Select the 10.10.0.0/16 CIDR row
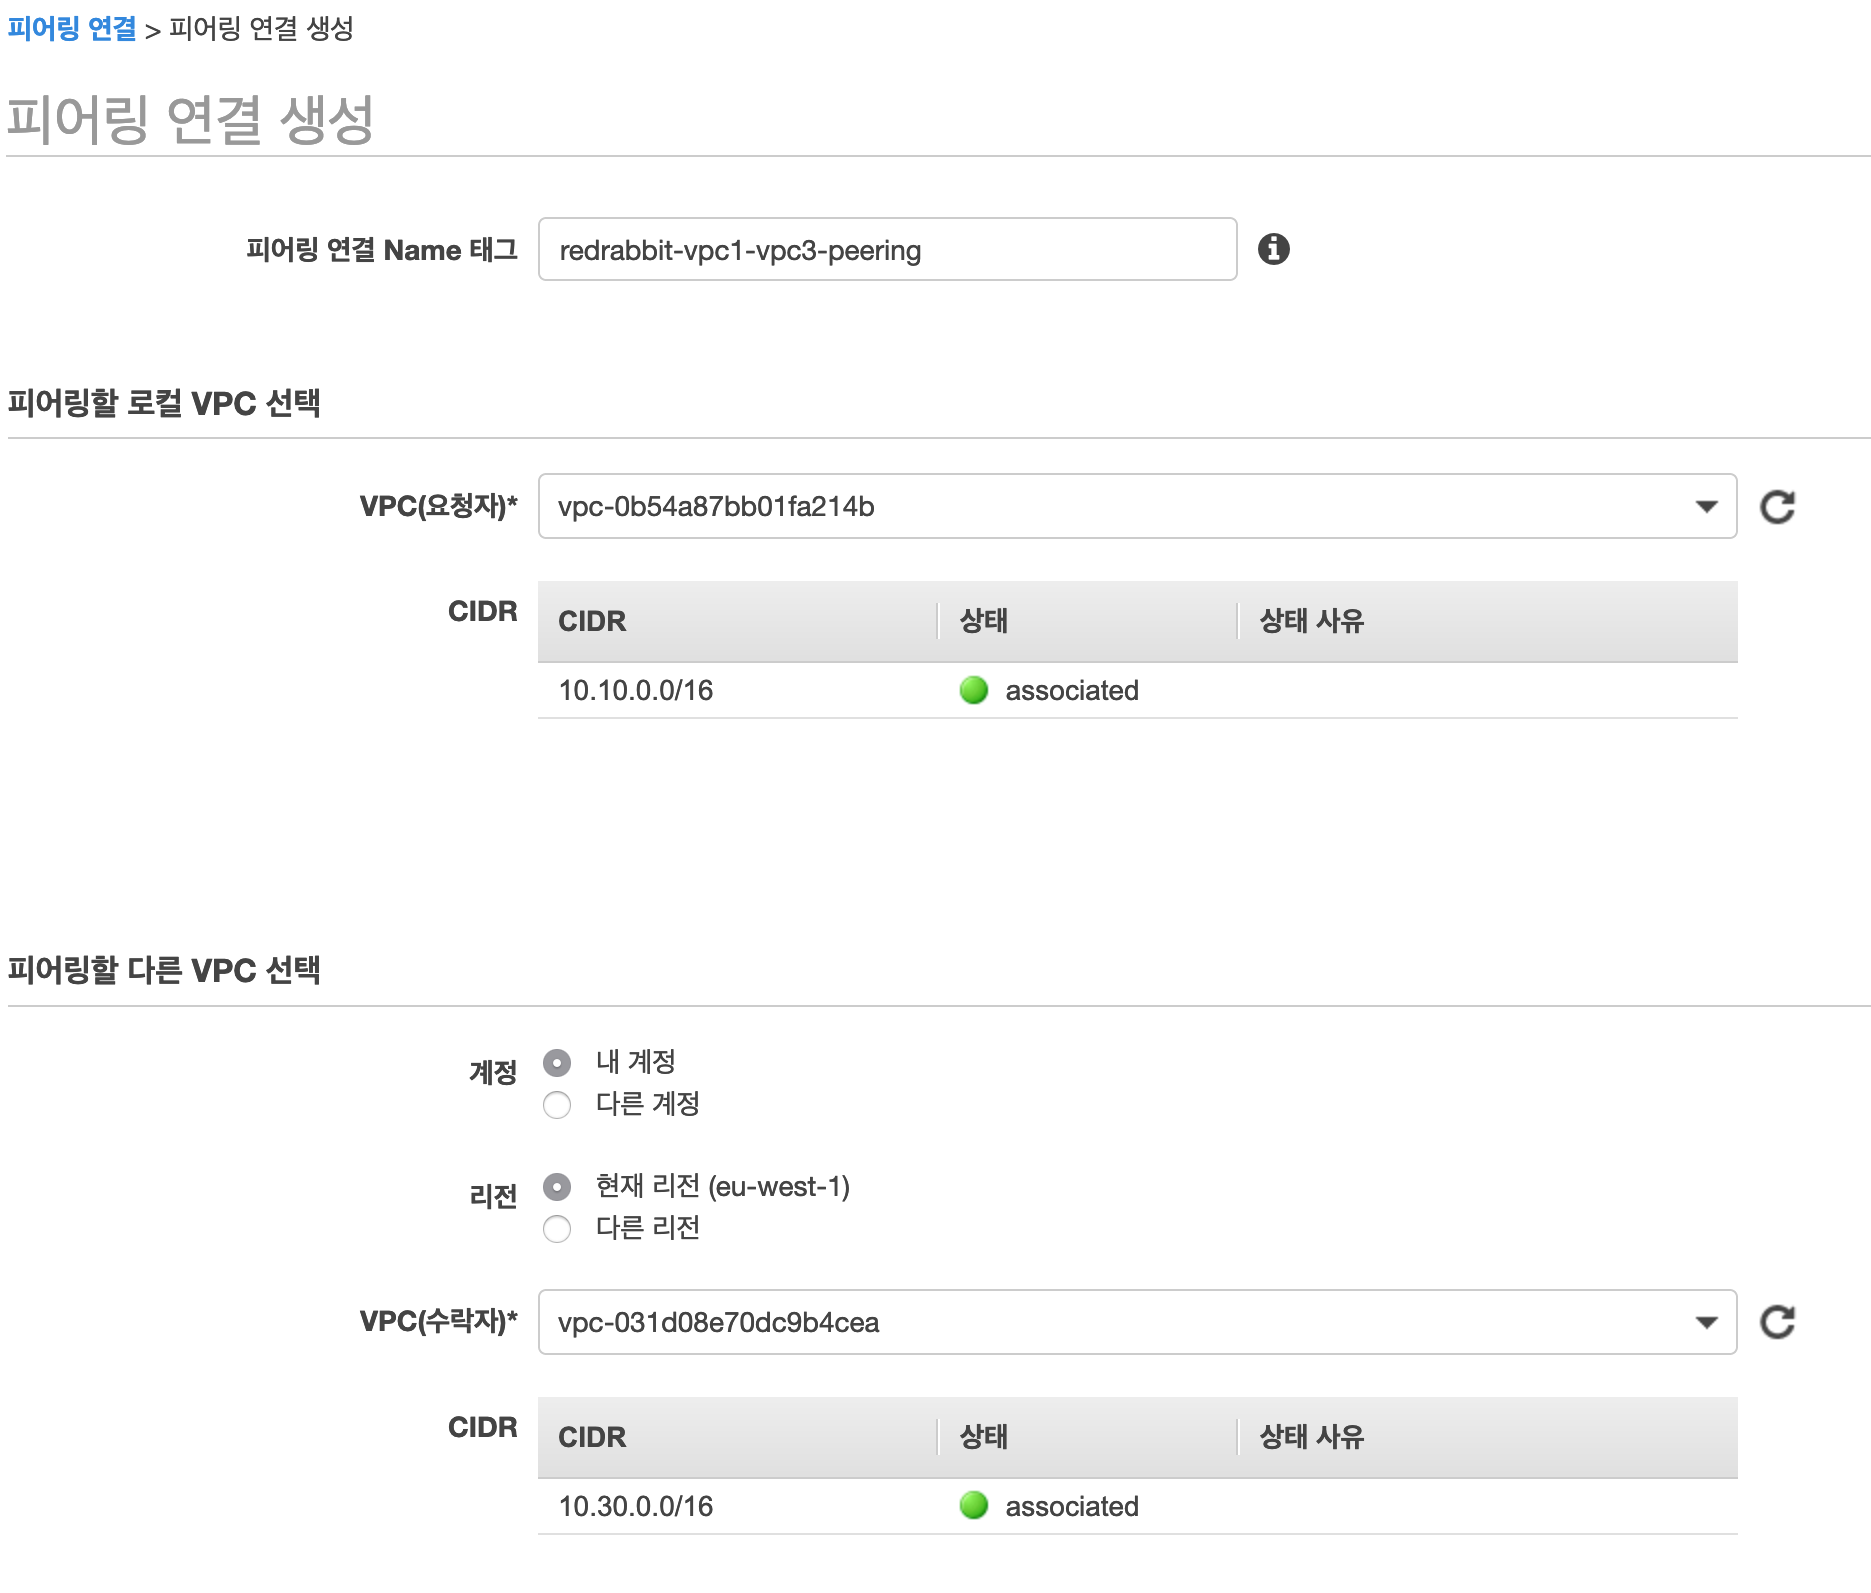 pos(1137,690)
